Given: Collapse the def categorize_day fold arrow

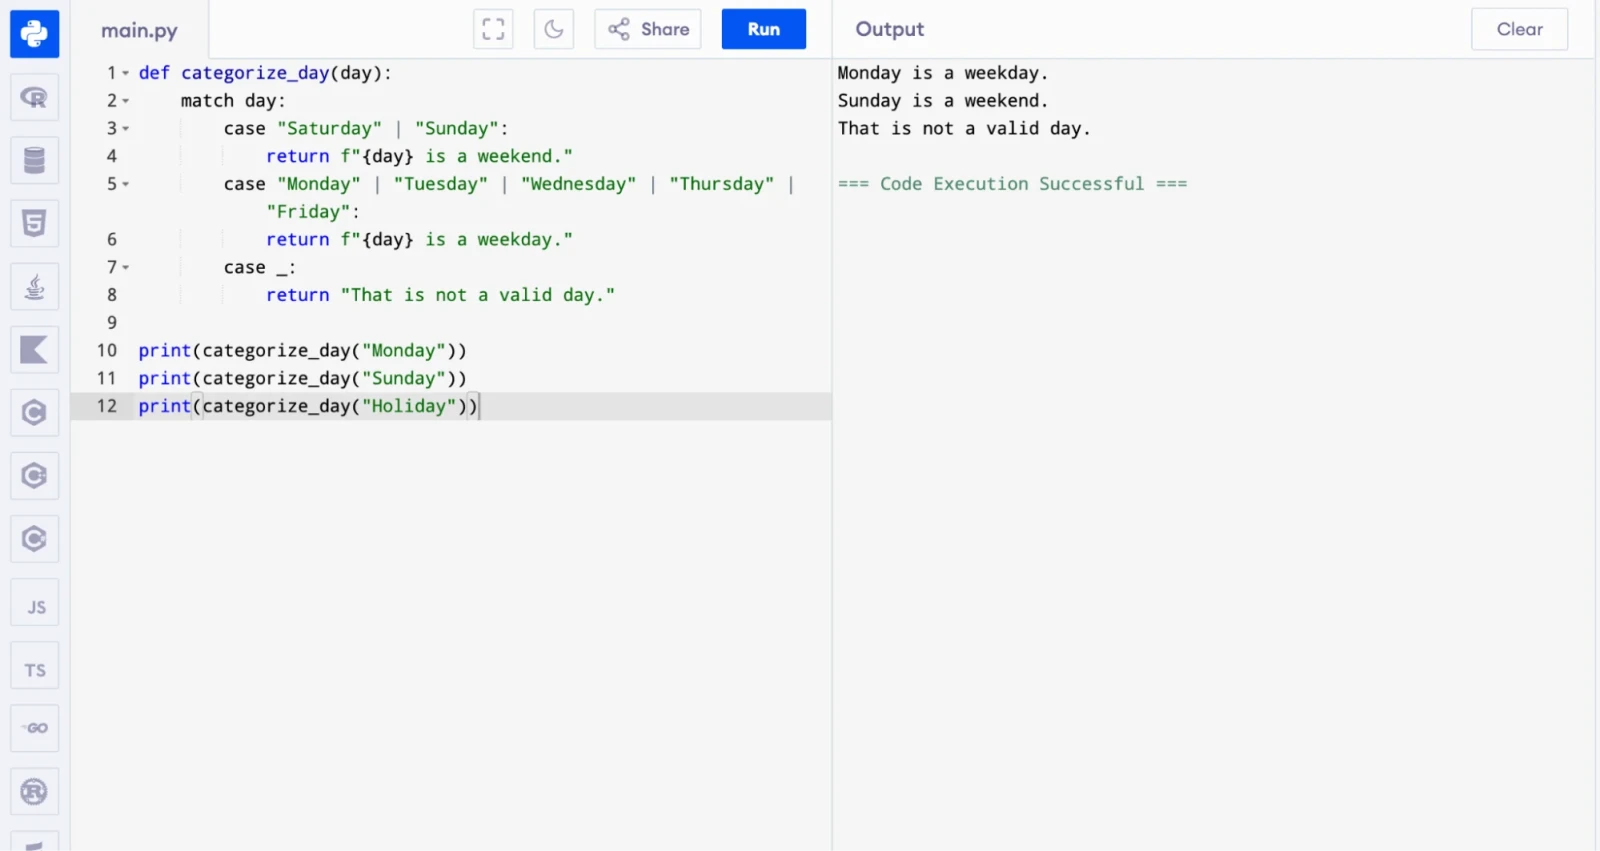Looking at the screenshot, I should pyautogui.click(x=126, y=73).
